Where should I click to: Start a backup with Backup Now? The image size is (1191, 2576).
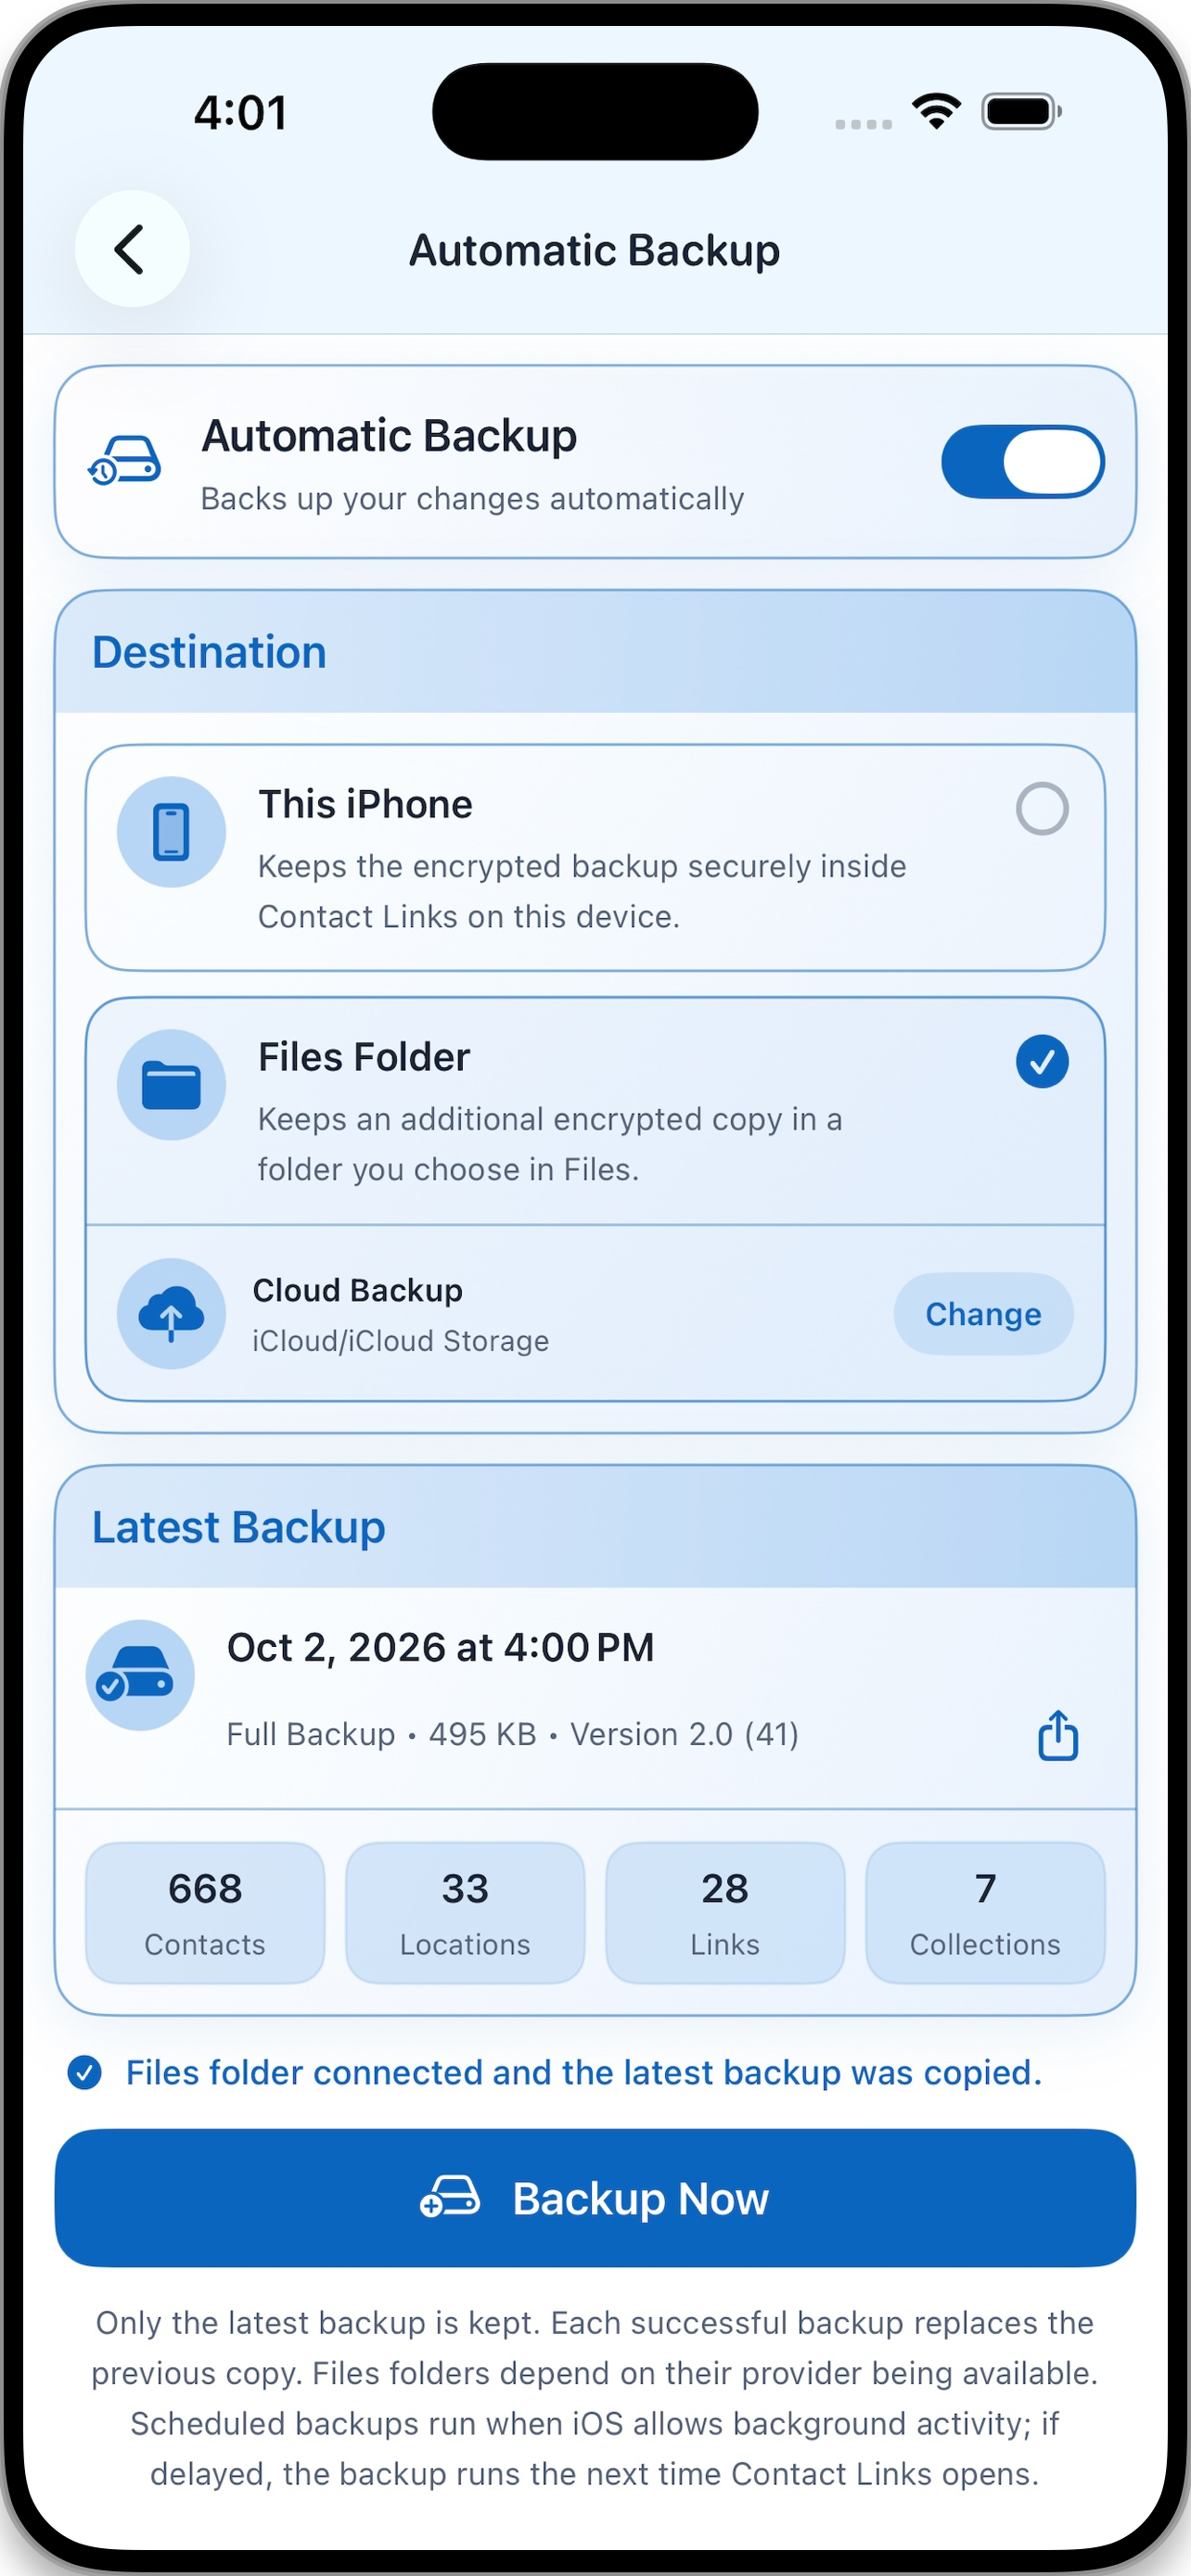(x=595, y=2198)
